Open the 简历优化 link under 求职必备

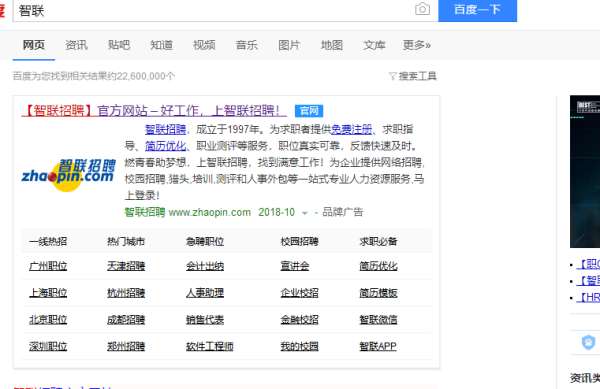378,266
